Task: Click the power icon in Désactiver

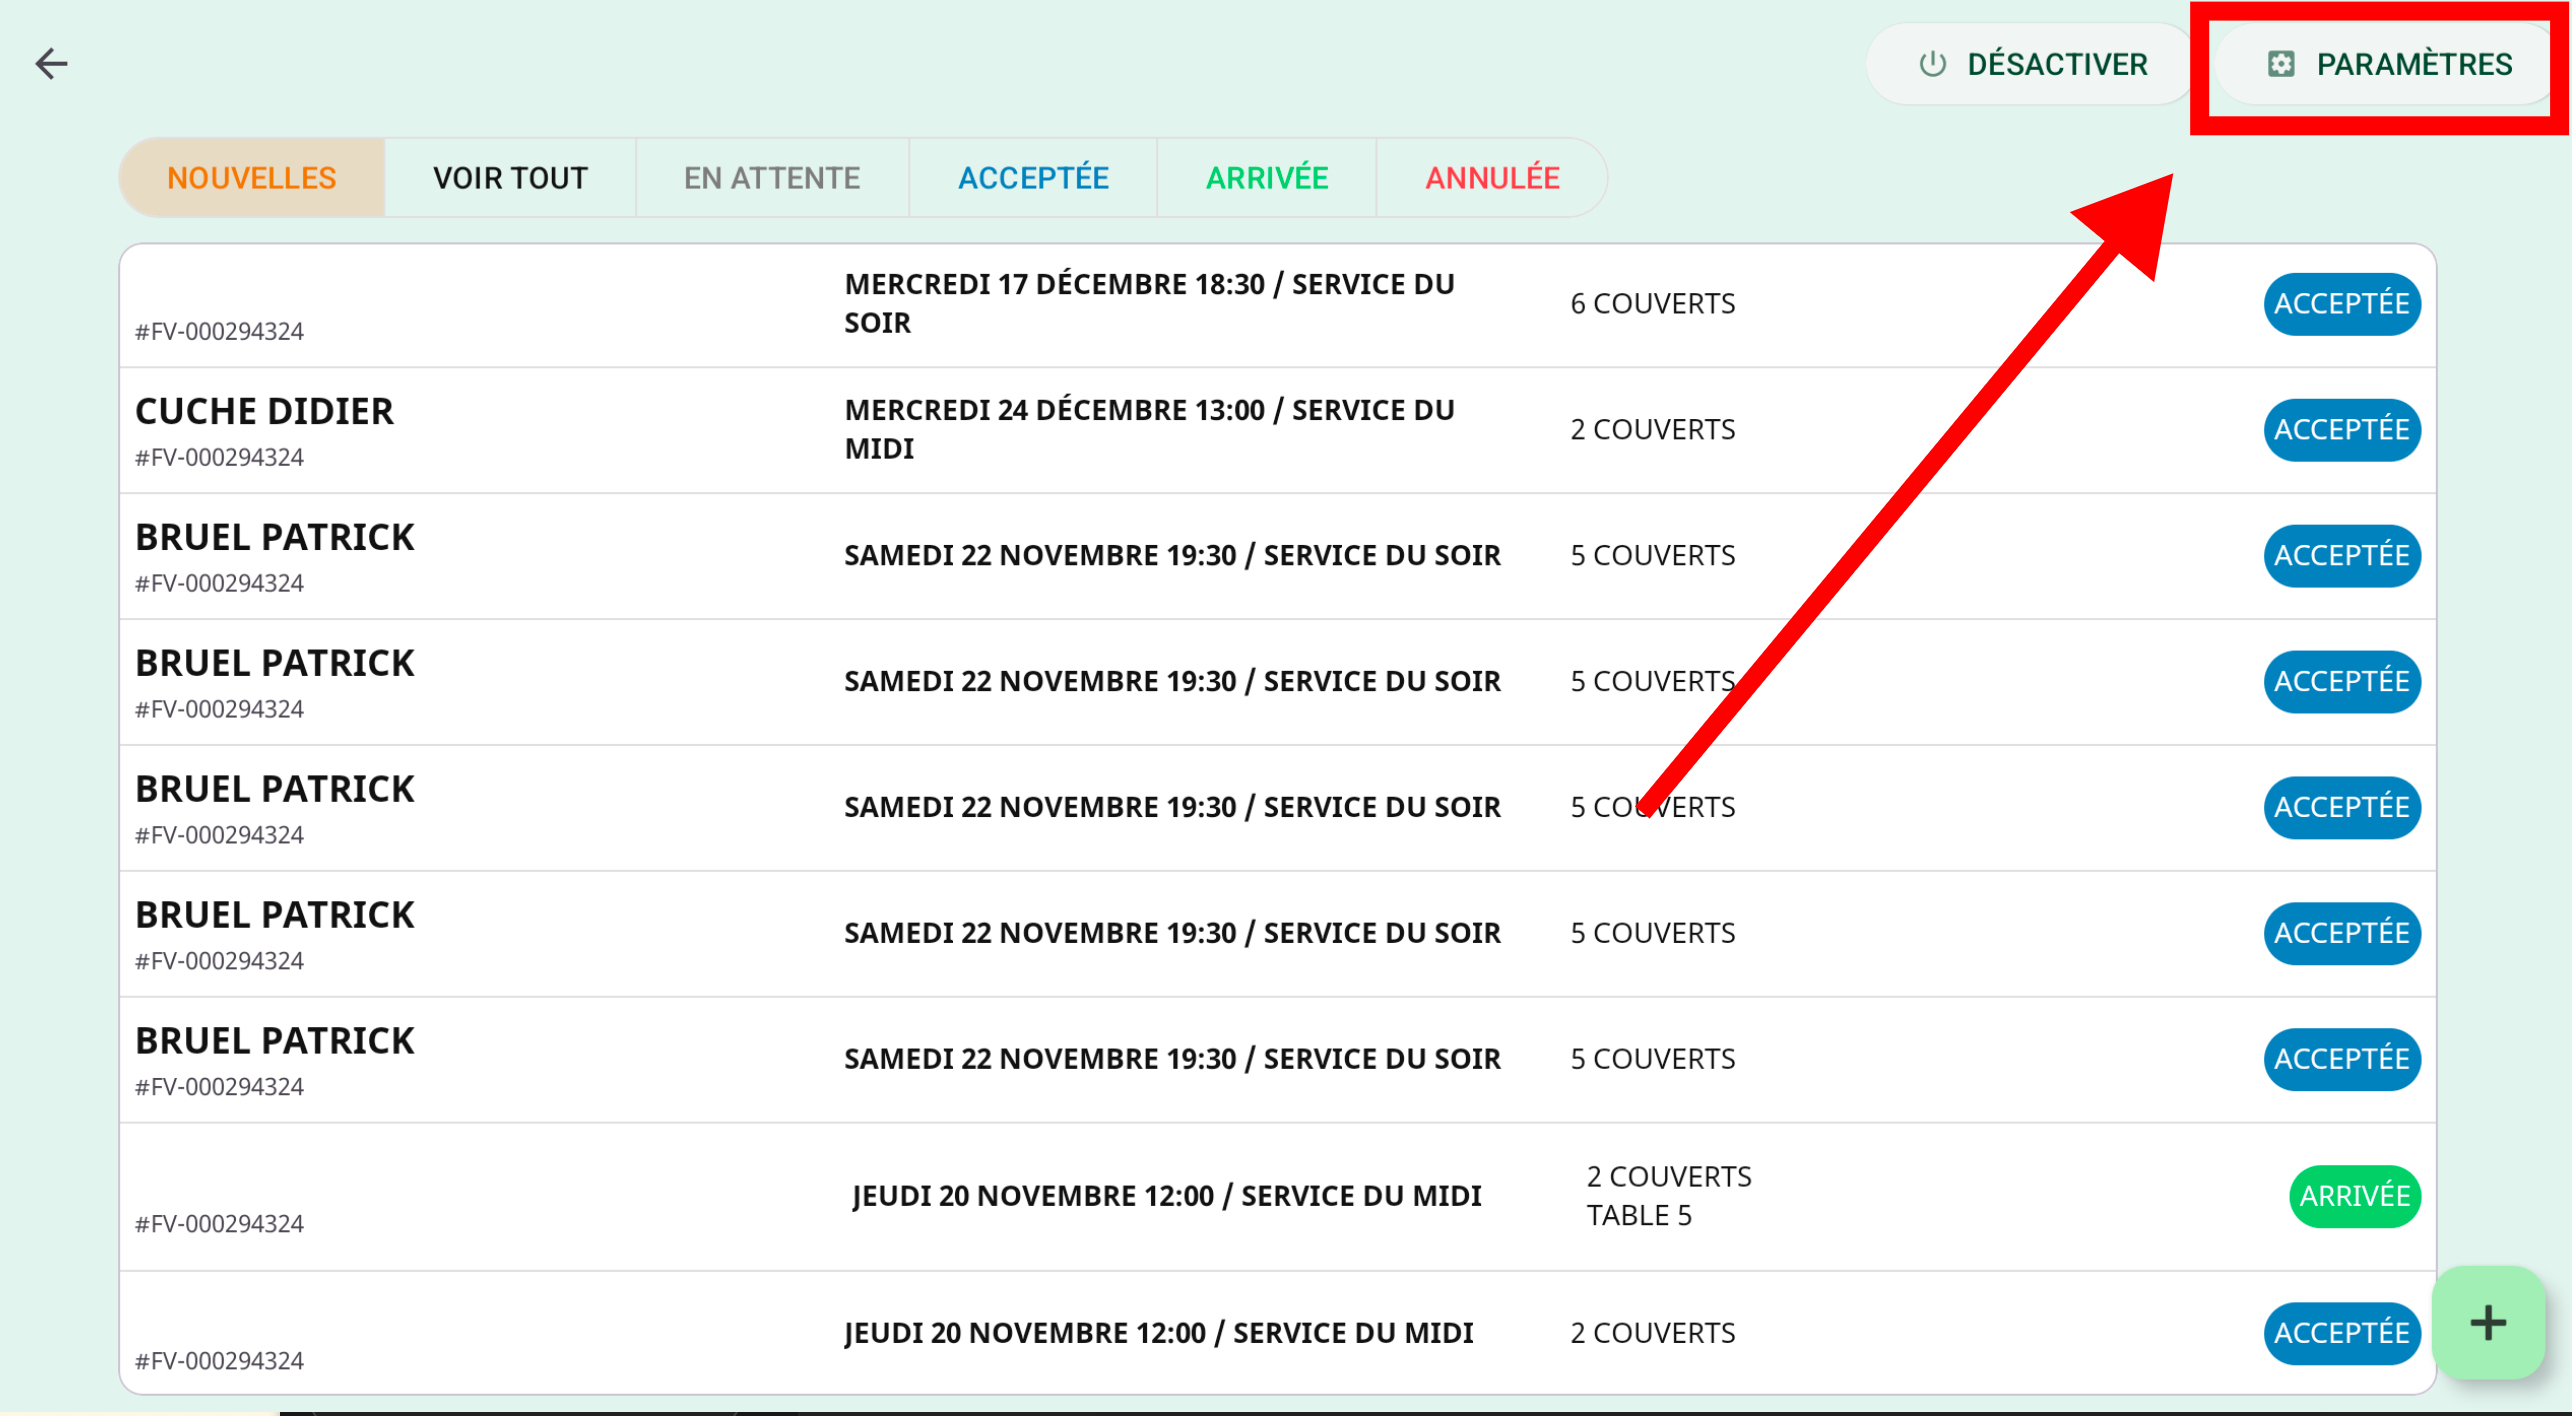Action: (1932, 64)
